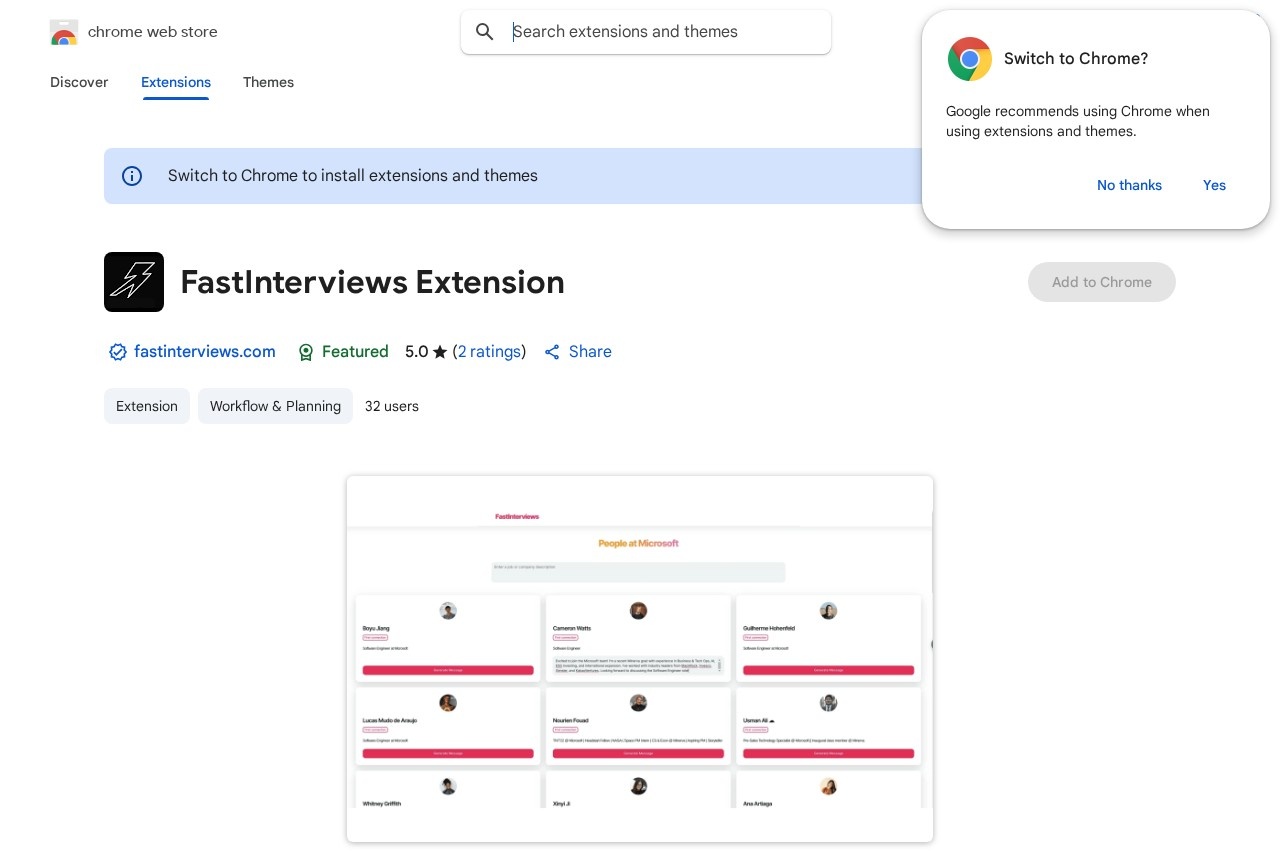Click the Featured award badge icon
1280x853 pixels.
(x=306, y=352)
